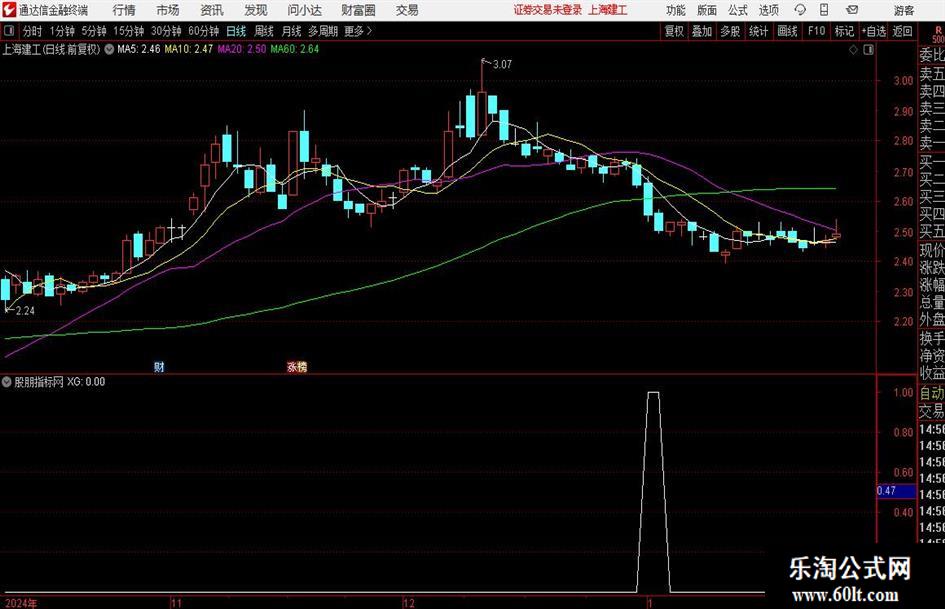
Task: Click the 通达信 red logo icon
Action: pos(8,10)
